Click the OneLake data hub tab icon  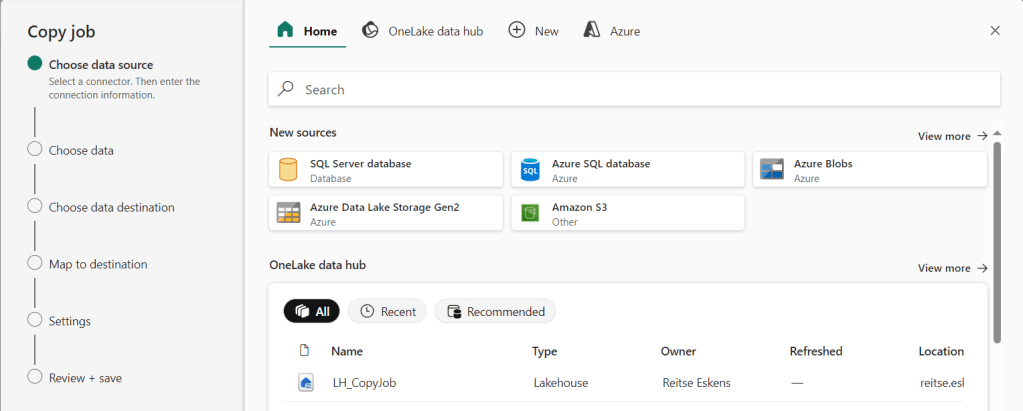tap(370, 31)
